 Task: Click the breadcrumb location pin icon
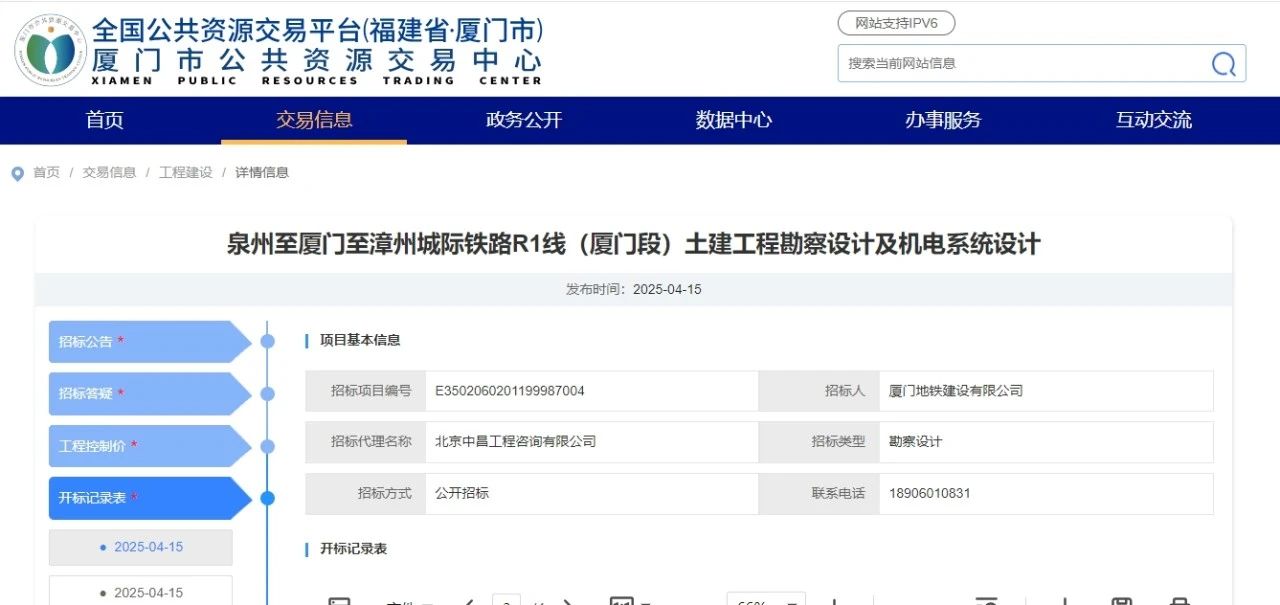point(17,174)
